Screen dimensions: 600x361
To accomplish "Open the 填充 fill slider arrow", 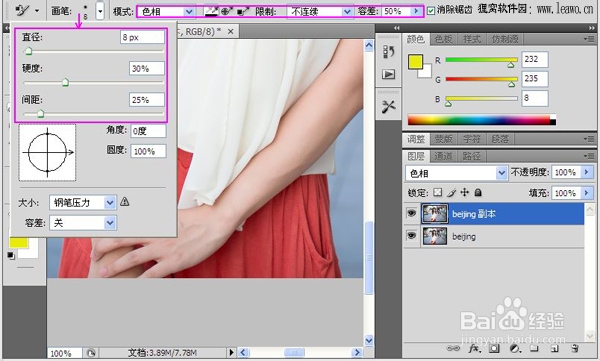I will 587,193.
